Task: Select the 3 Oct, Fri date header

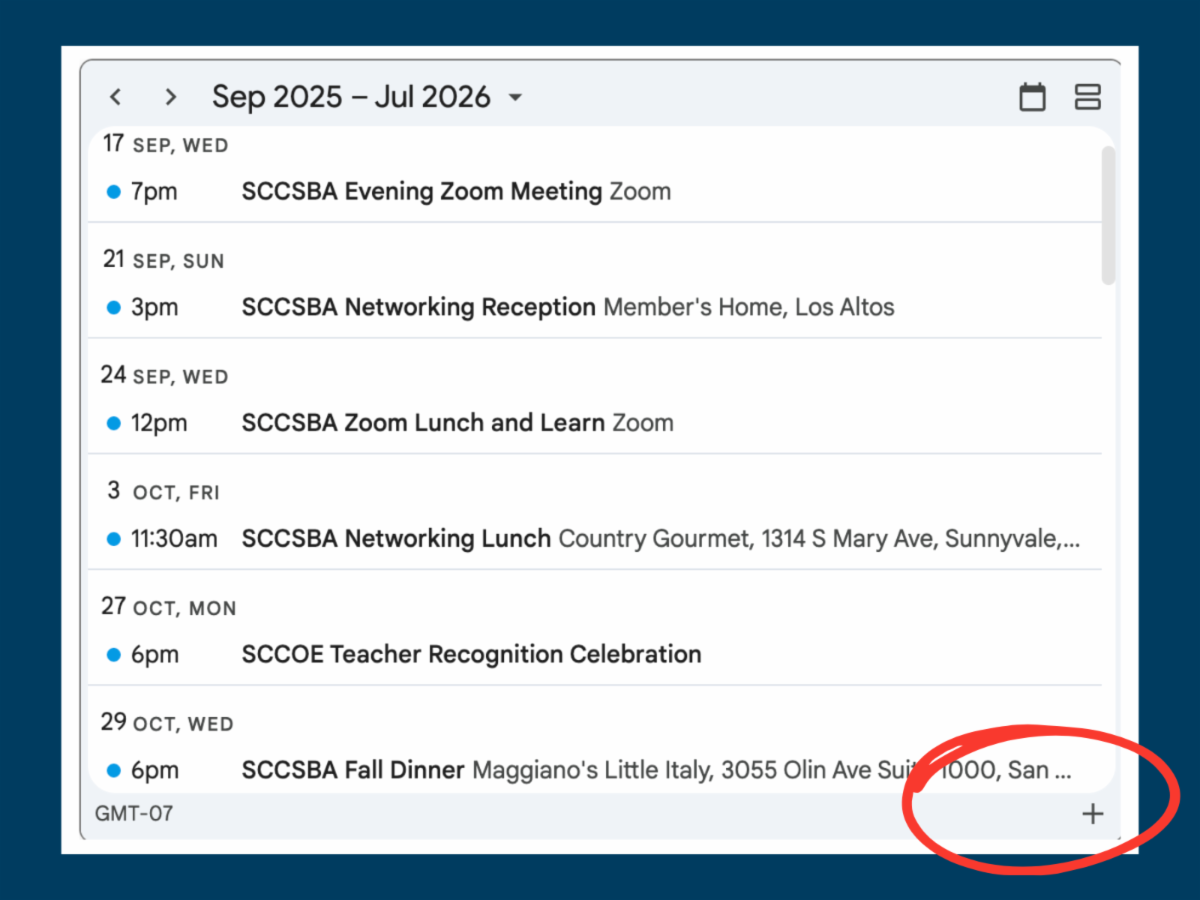Action: coord(163,492)
